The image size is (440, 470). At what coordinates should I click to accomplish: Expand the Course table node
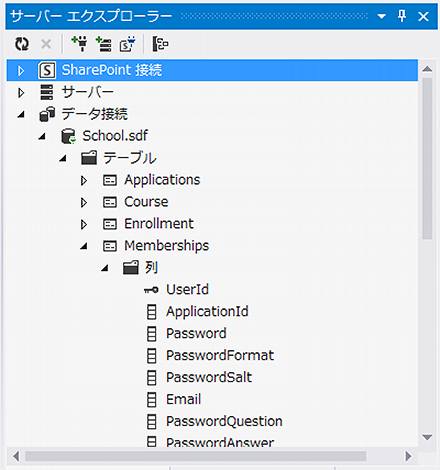point(84,202)
